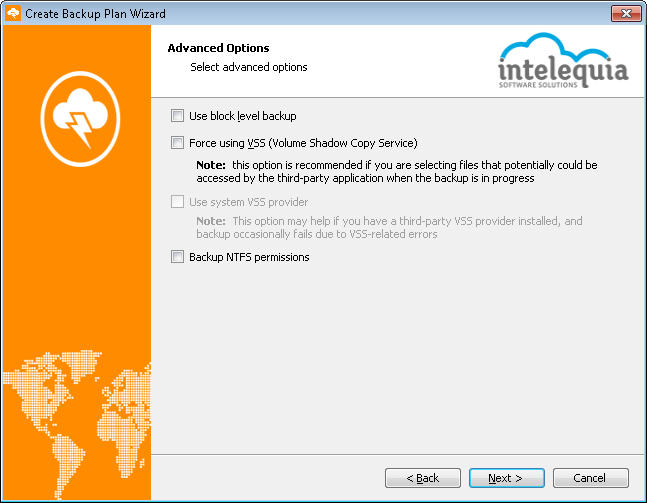Click the Intelequia cloud logo
Image resolution: width=647 pixels, height=503 pixels.
563,61
